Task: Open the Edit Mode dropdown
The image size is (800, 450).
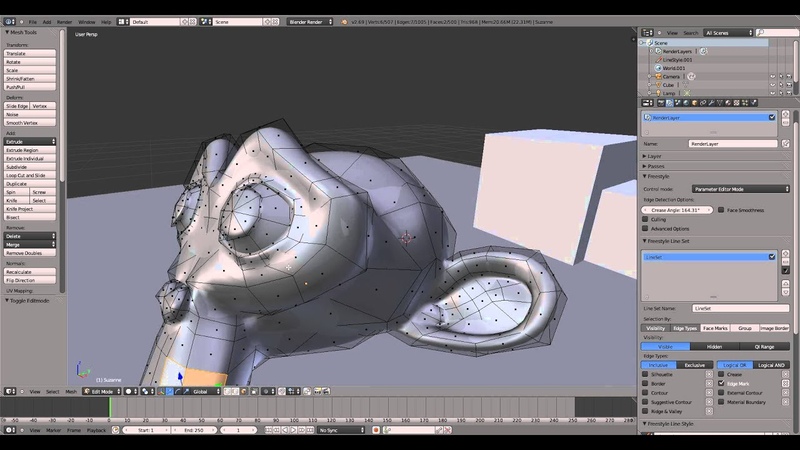Action: click(102, 391)
